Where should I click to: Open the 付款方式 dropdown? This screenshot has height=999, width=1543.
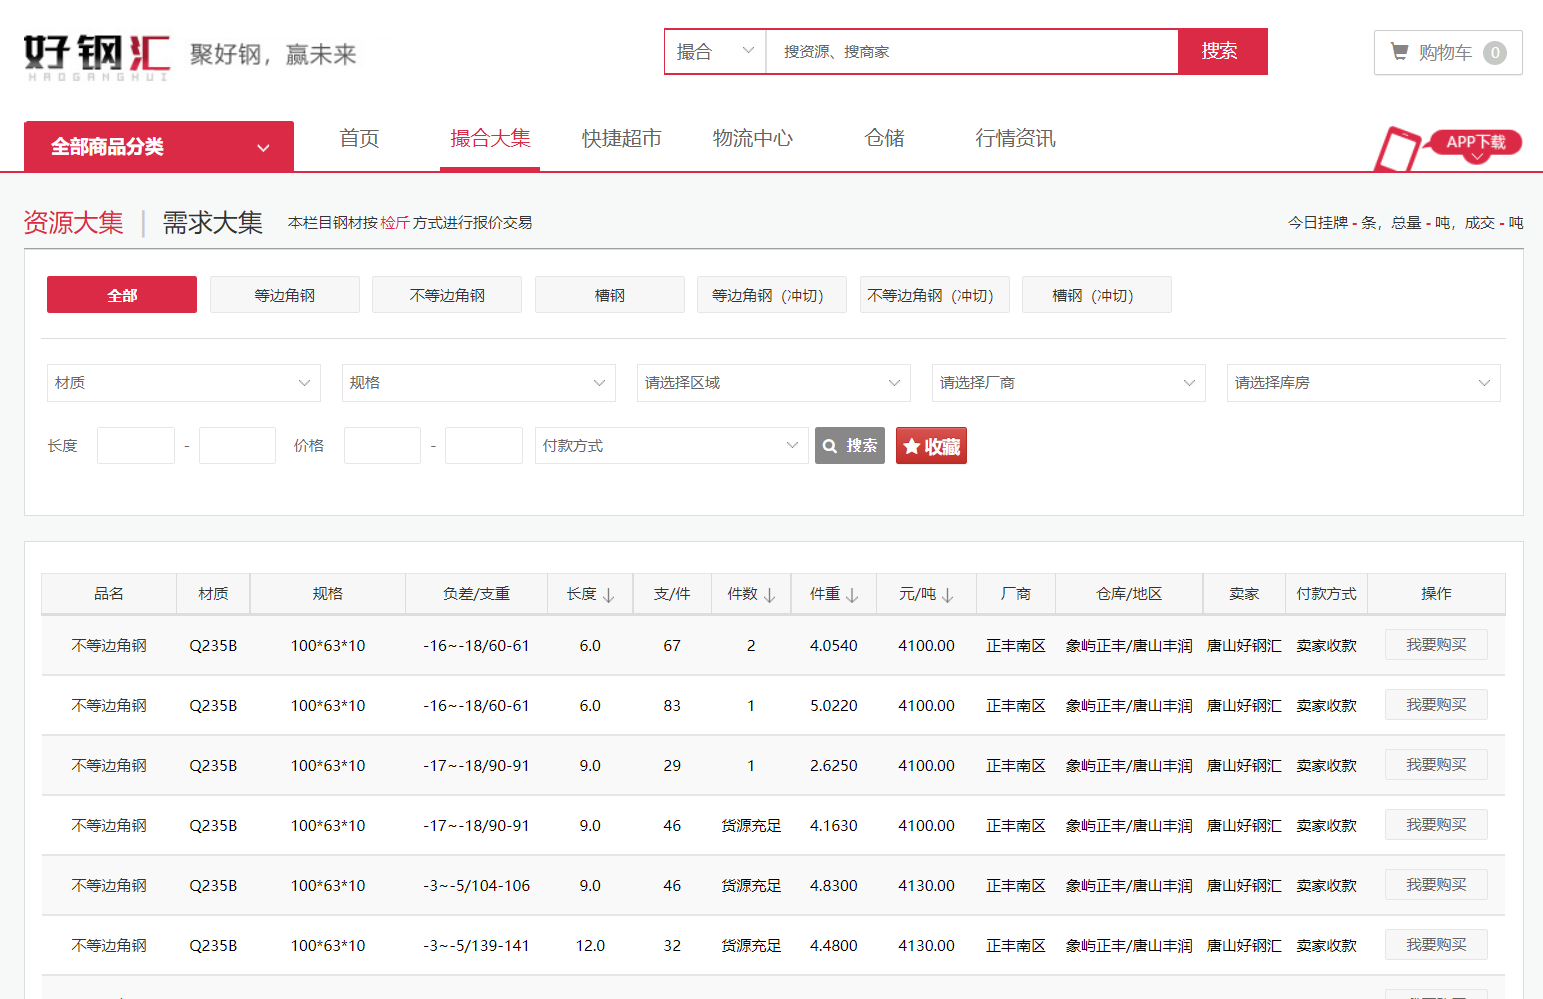click(x=670, y=446)
